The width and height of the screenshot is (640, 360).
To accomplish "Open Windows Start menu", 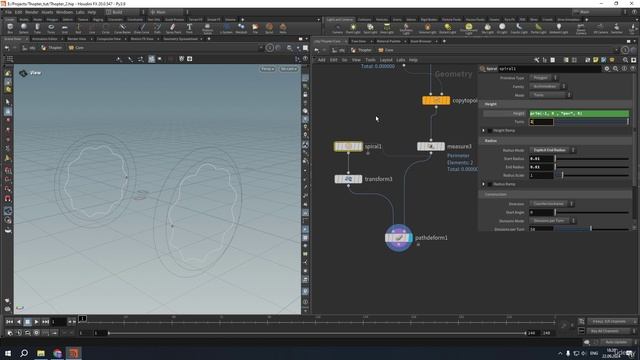I will (x=8, y=353).
